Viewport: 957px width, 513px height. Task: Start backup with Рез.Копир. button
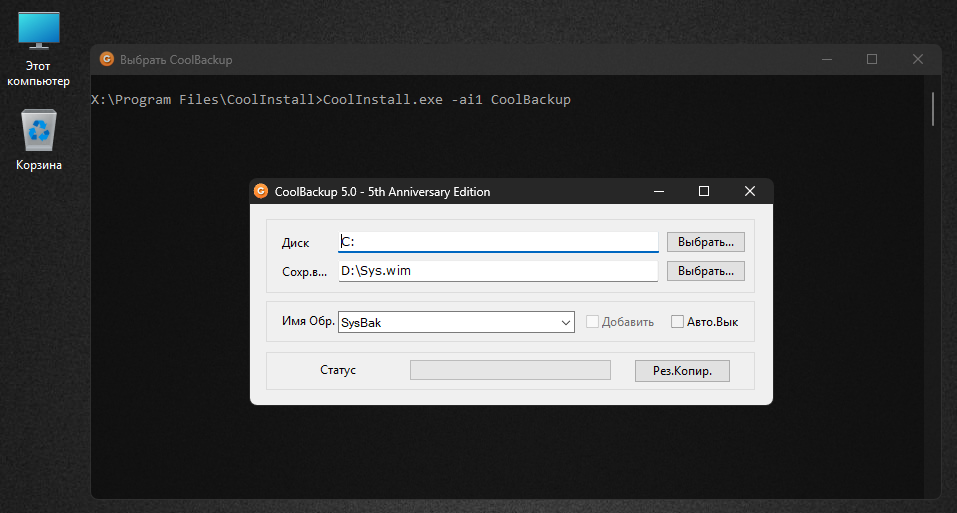(x=682, y=371)
